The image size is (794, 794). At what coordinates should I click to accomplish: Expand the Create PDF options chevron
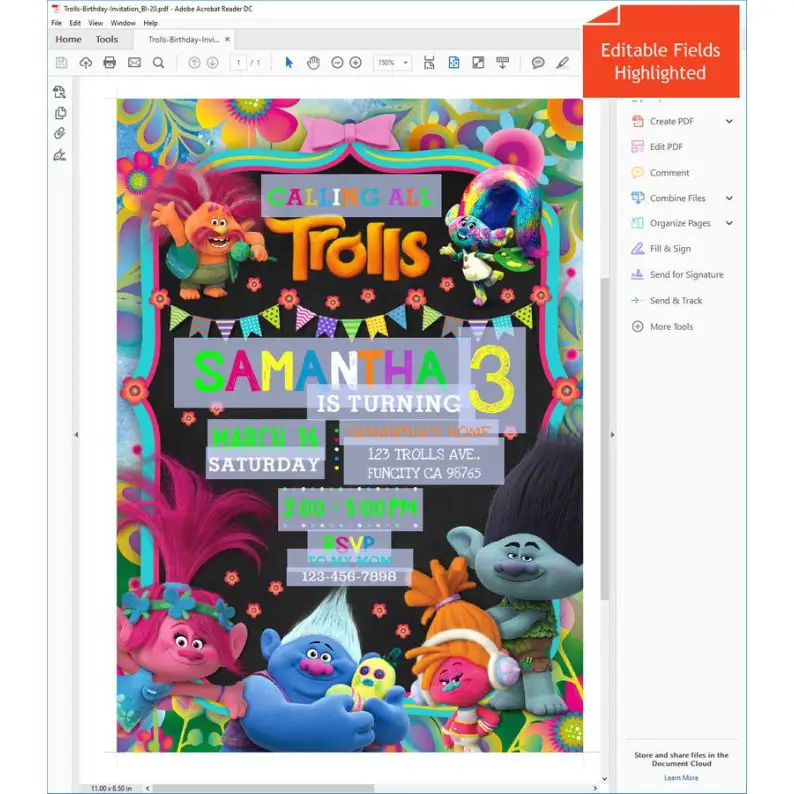click(729, 121)
